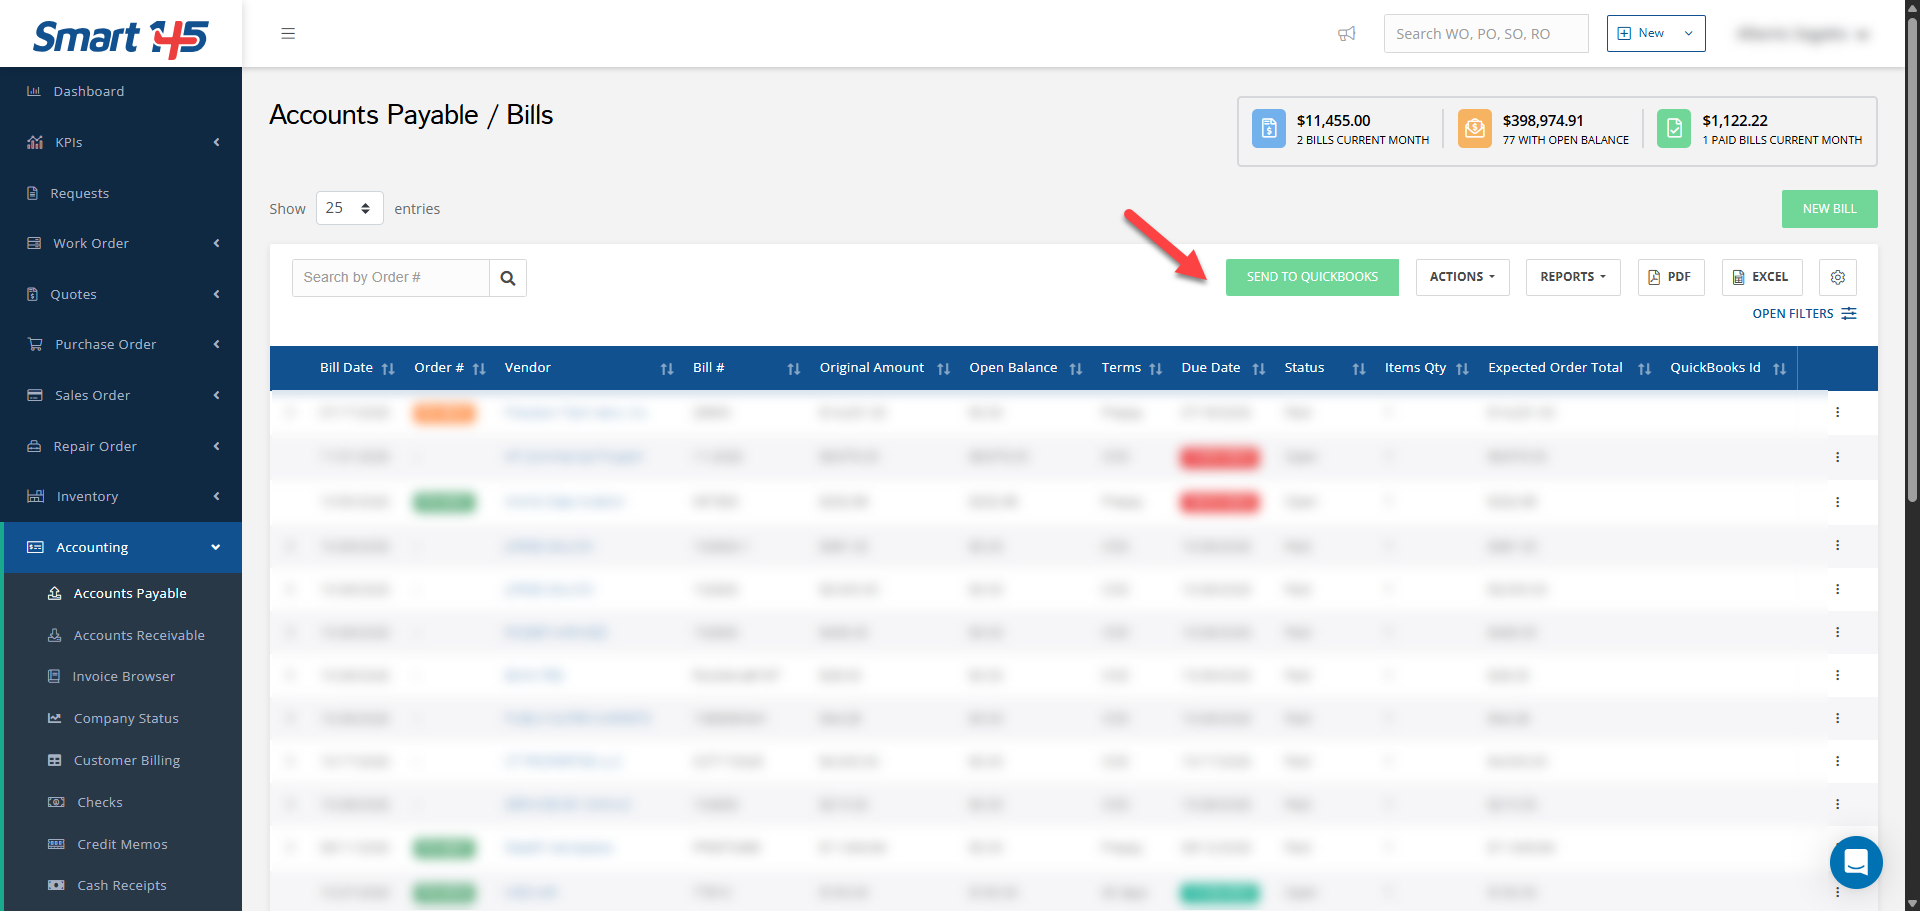The height and width of the screenshot is (911, 1920).
Task: Open row options for first bill
Action: (1837, 412)
